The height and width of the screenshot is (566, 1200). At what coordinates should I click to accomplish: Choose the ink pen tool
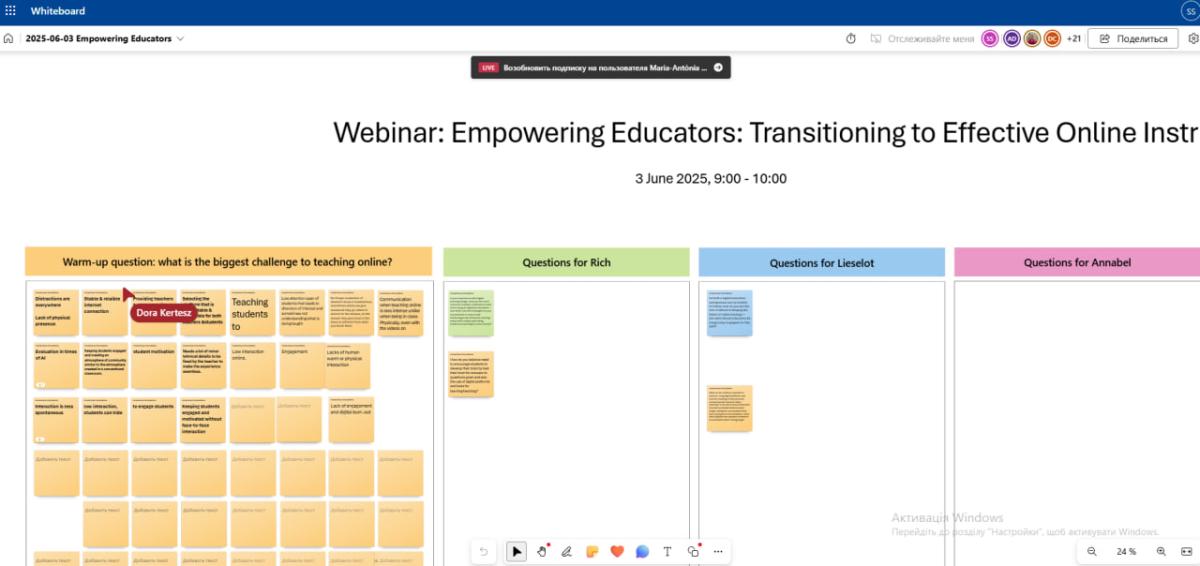pyautogui.click(x=567, y=551)
